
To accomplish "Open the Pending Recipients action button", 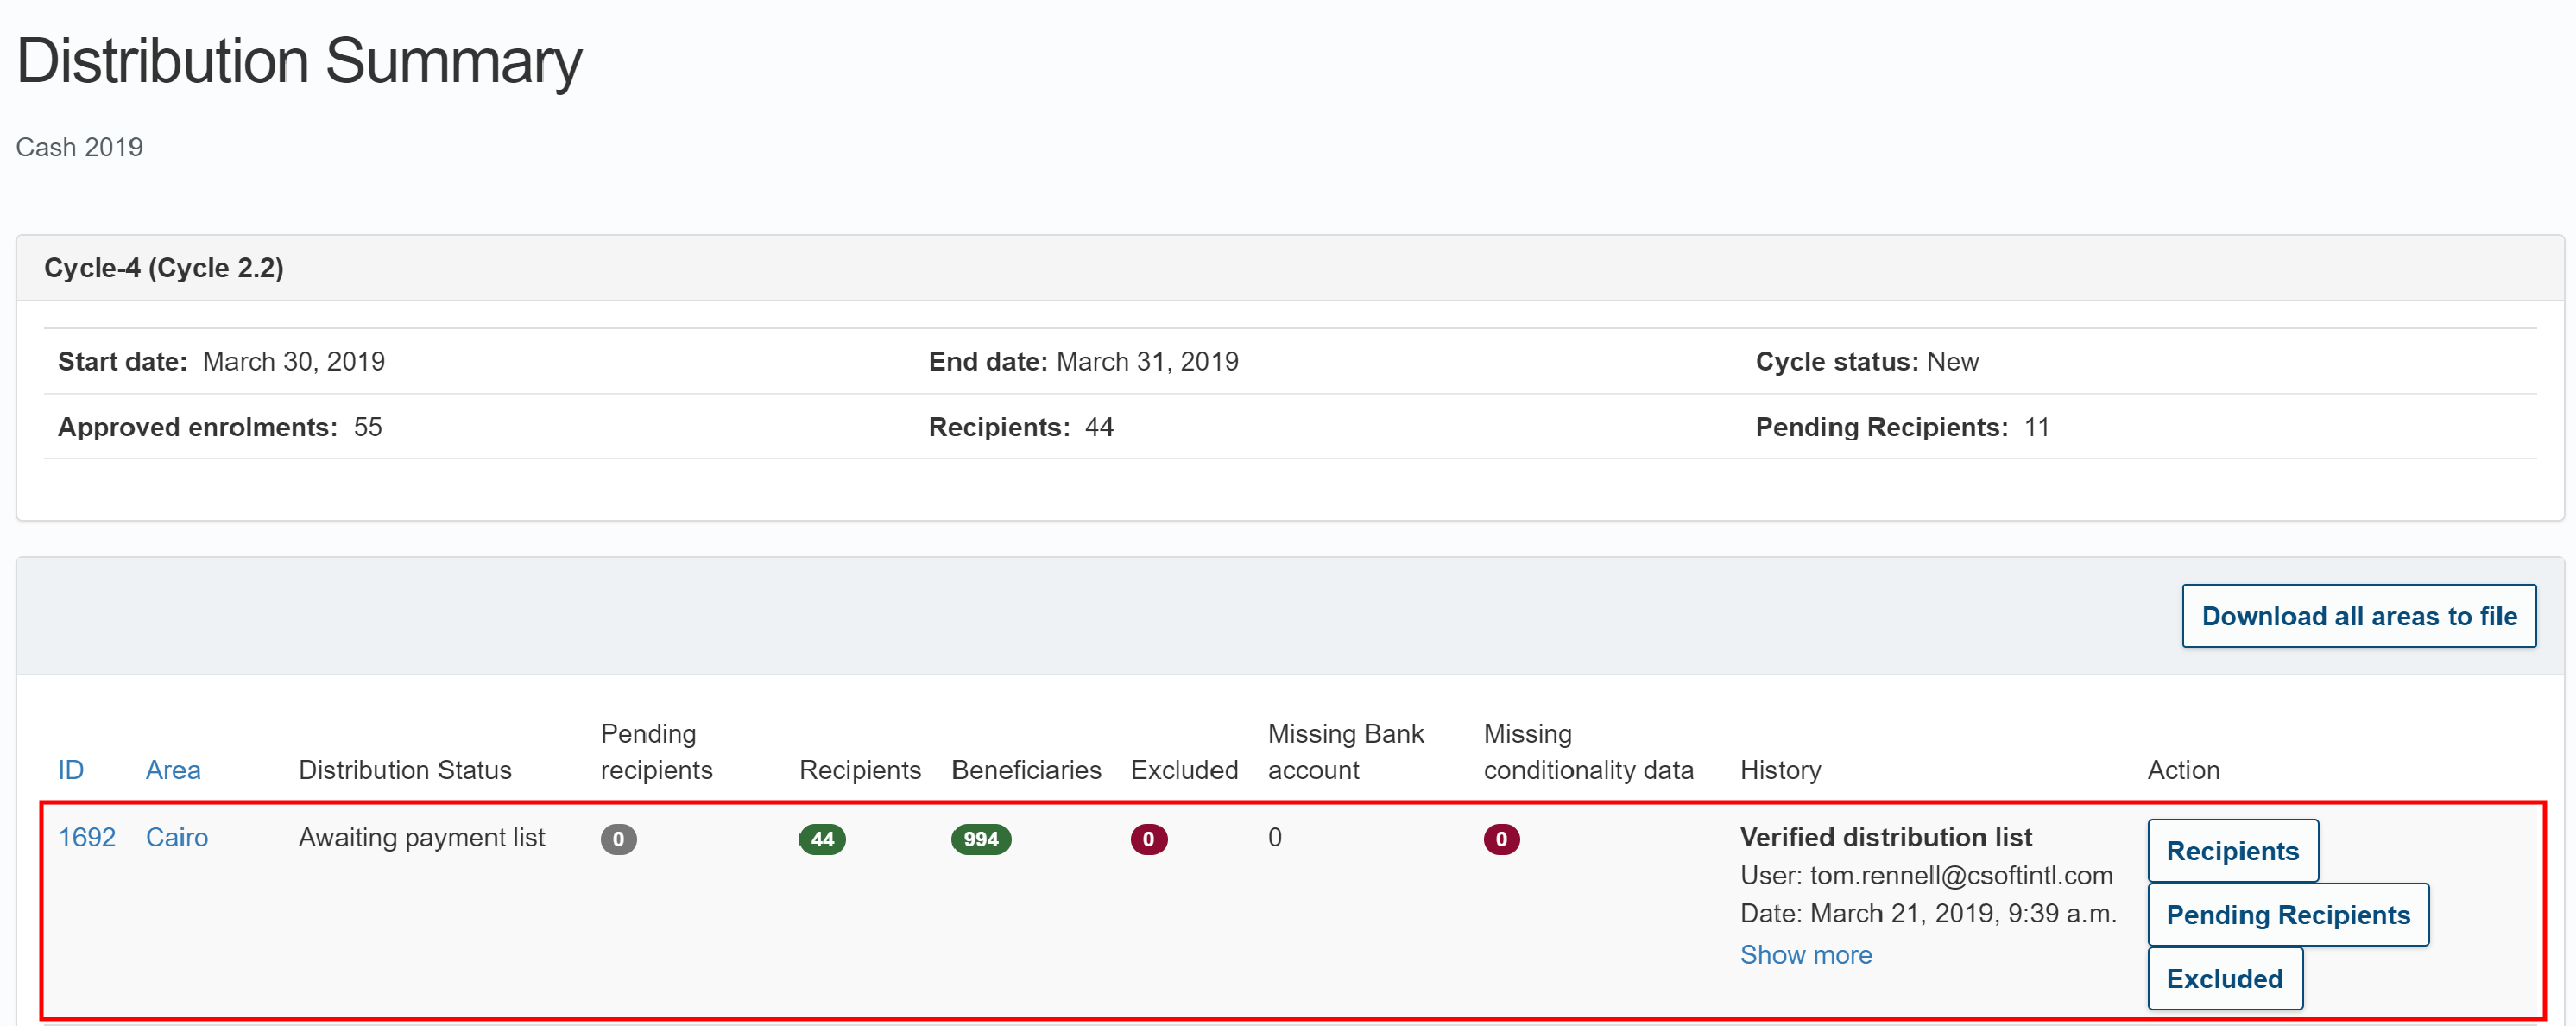I will [x=2287, y=915].
